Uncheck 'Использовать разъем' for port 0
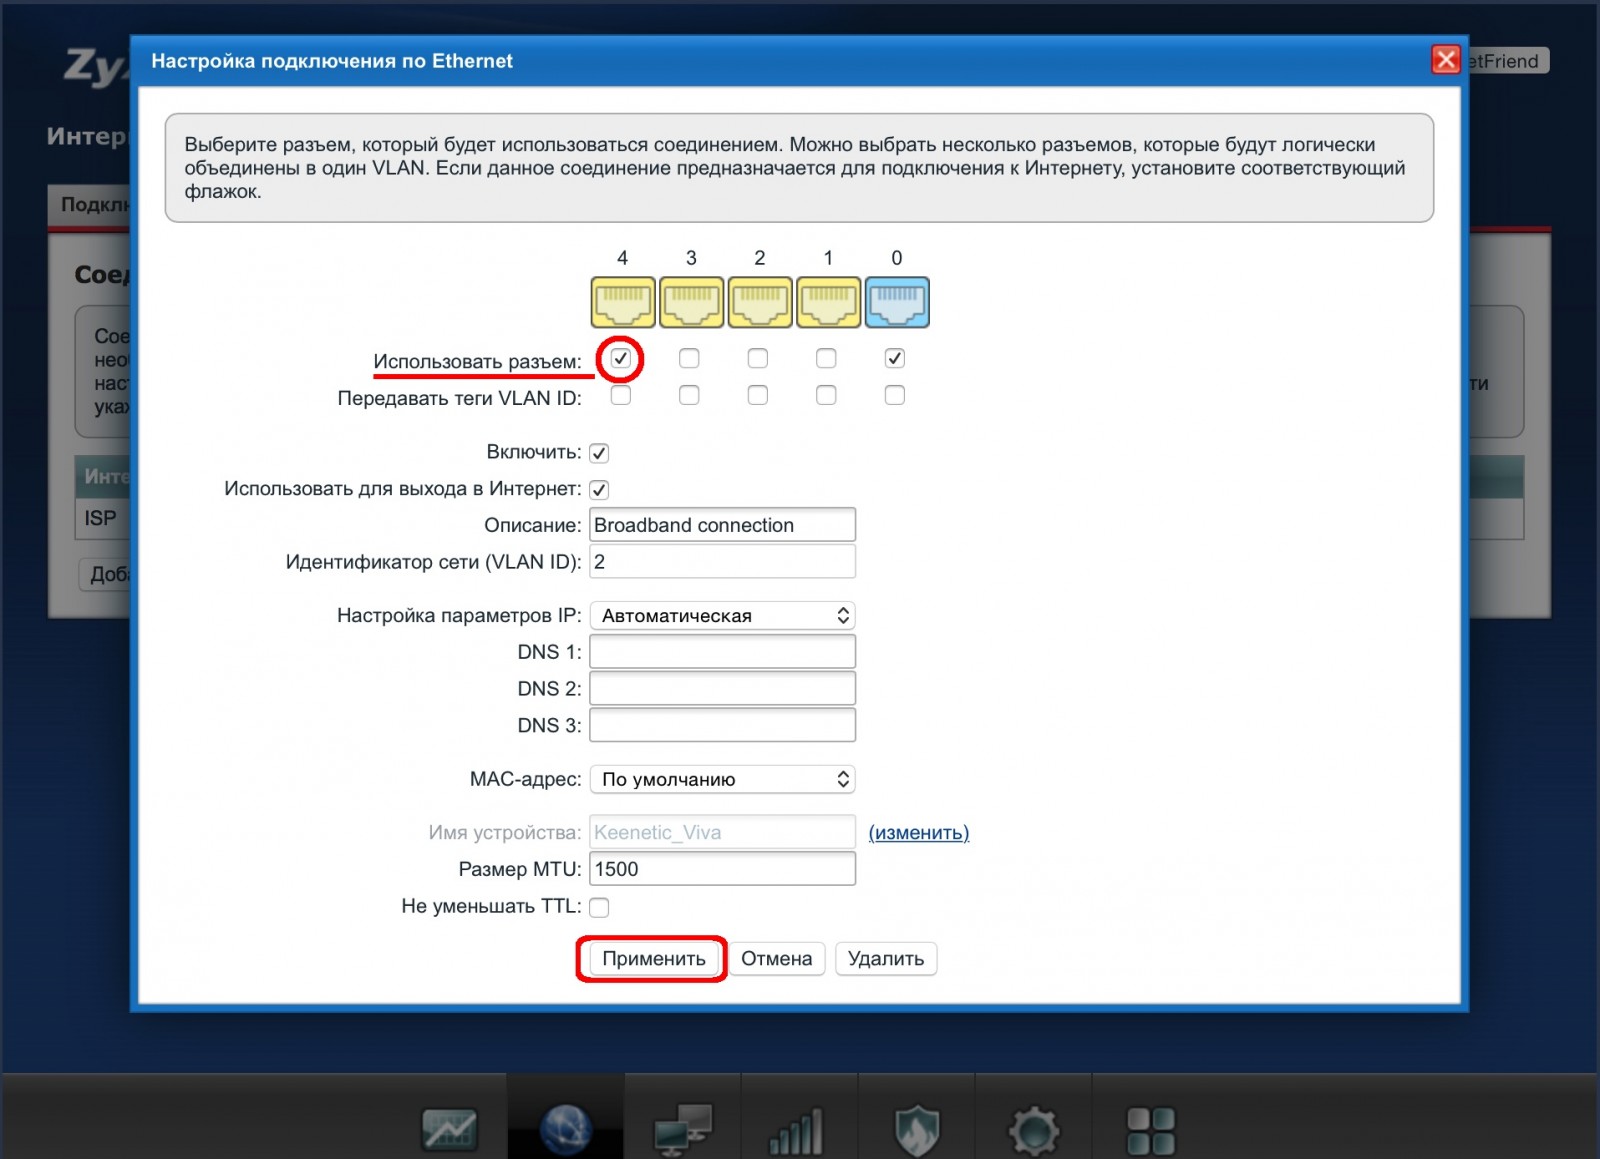Viewport: 1600px width, 1159px height. [895, 358]
